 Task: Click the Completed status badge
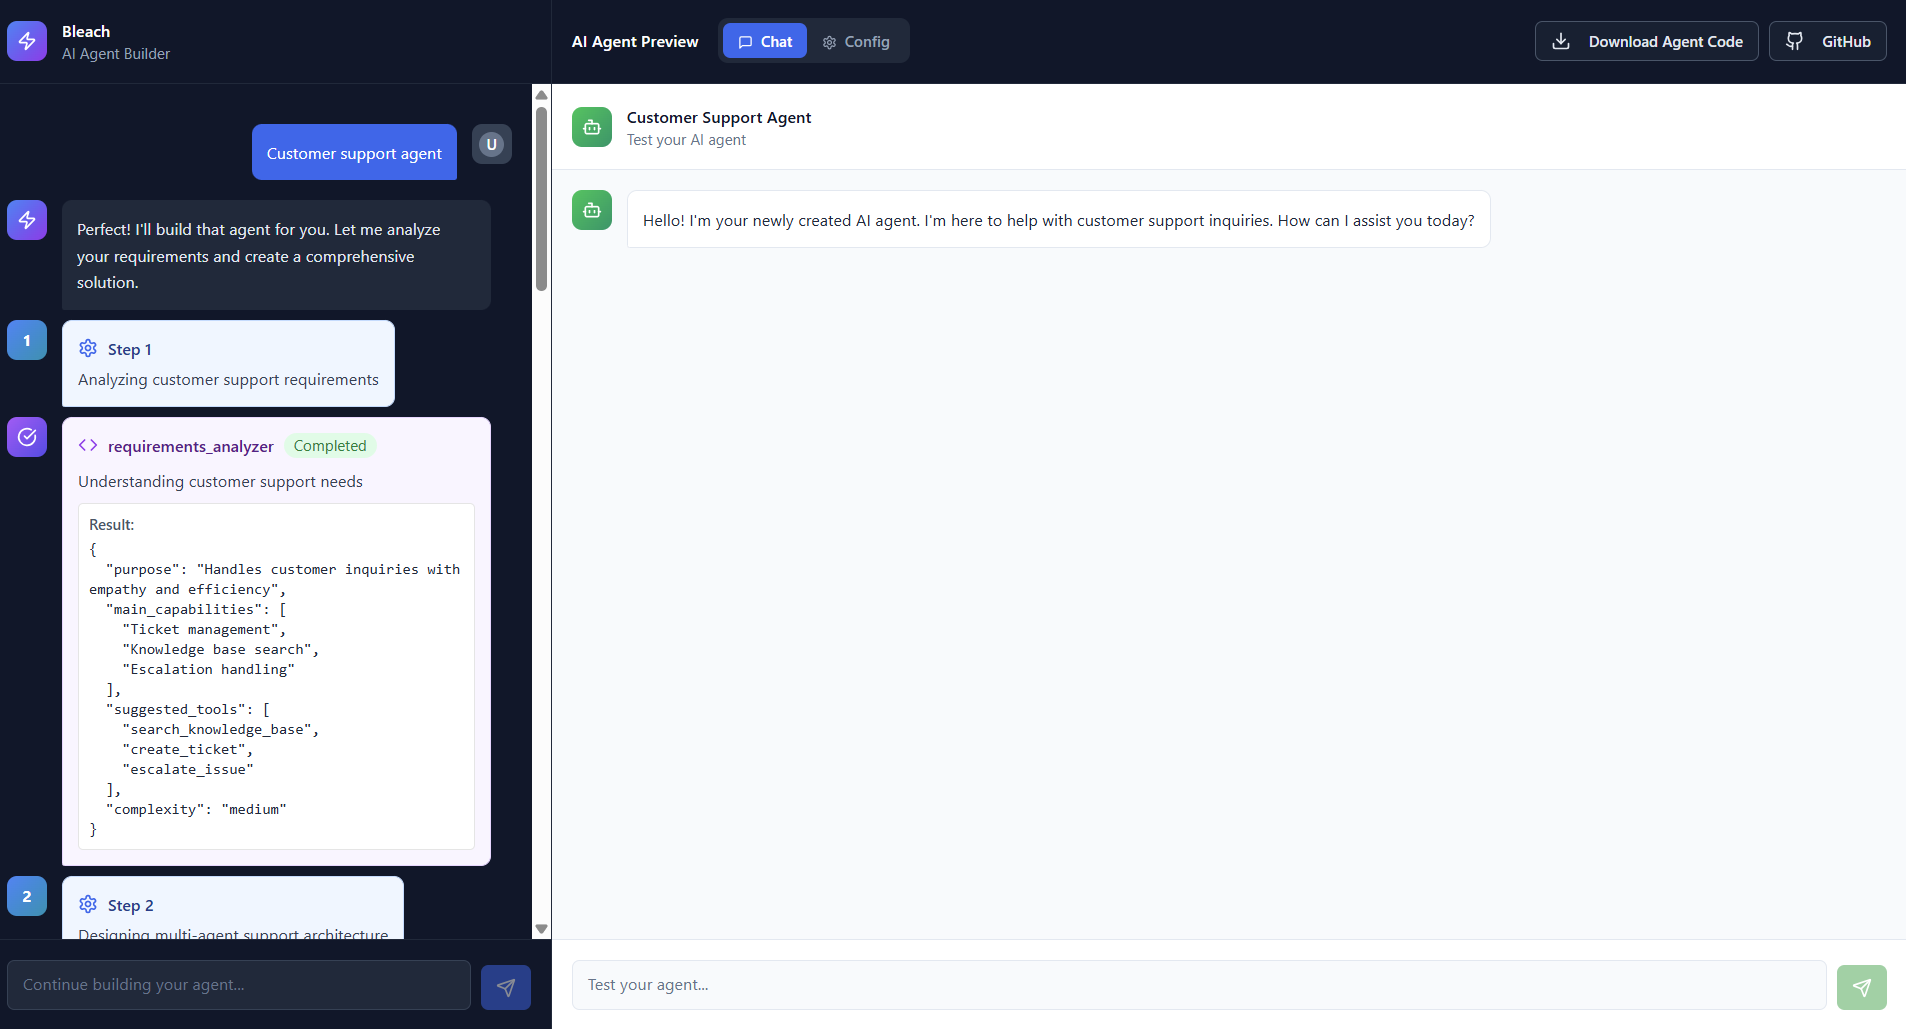click(330, 446)
